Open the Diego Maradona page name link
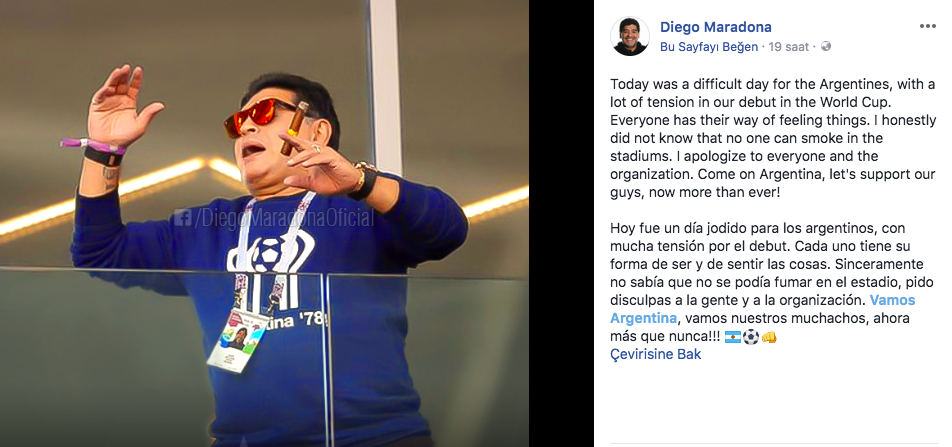952x447 pixels. point(716,27)
